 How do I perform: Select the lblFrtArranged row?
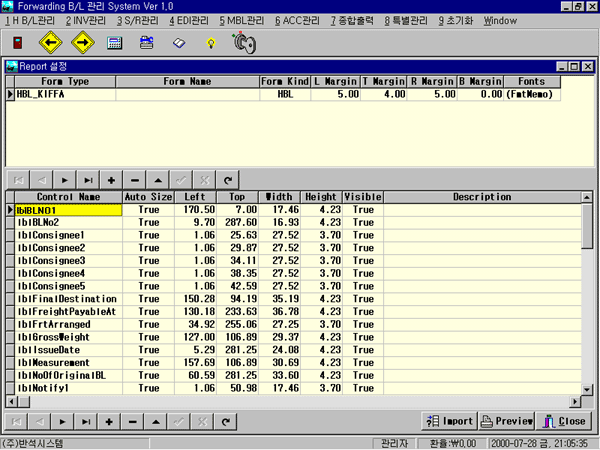click(x=294, y=324)
